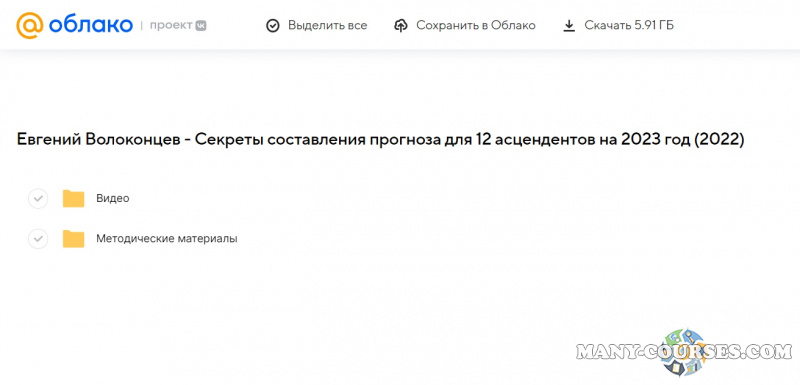
Task: Click the Выделить все checkmark circle icon
Action: [273, 25]
